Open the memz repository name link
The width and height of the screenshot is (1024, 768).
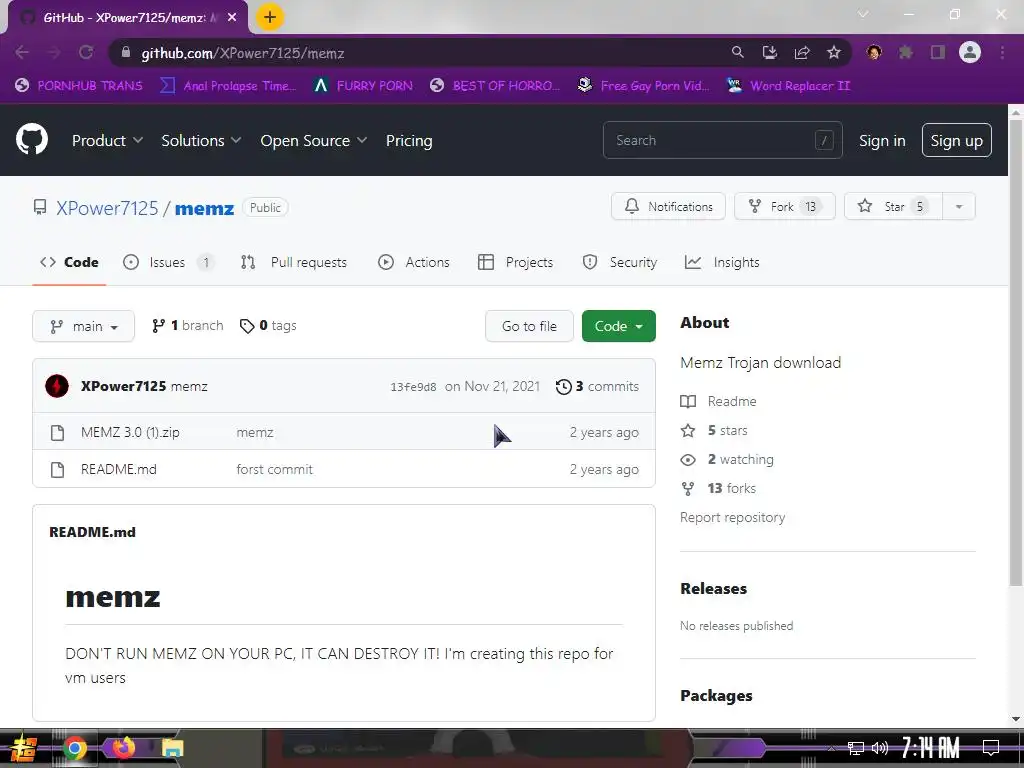click(204, 208)
